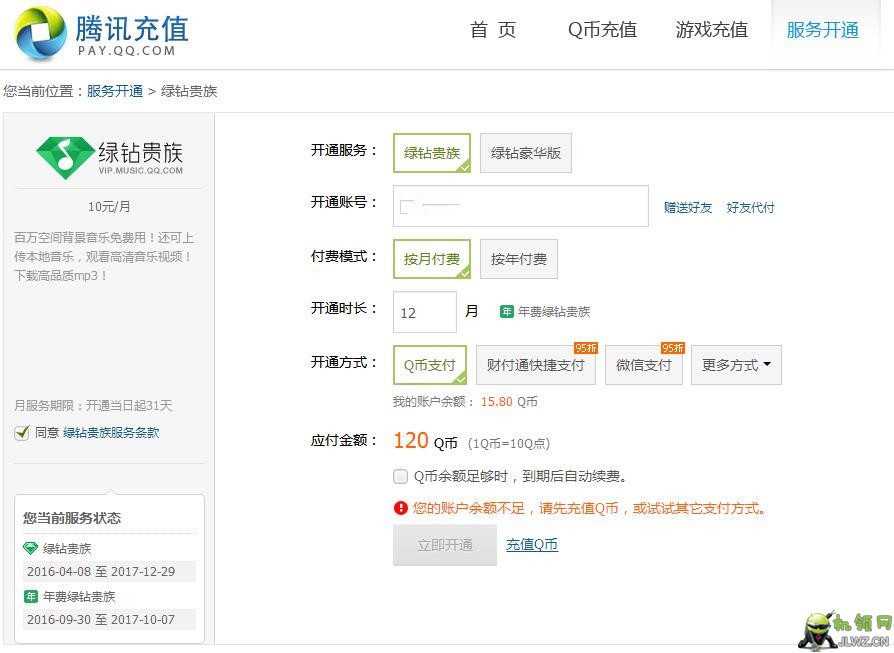The height and width of the screenshot is (653, 894).
Task: Click the 95折 badge on 财付通快捷支付
Action: coord(586,348)
